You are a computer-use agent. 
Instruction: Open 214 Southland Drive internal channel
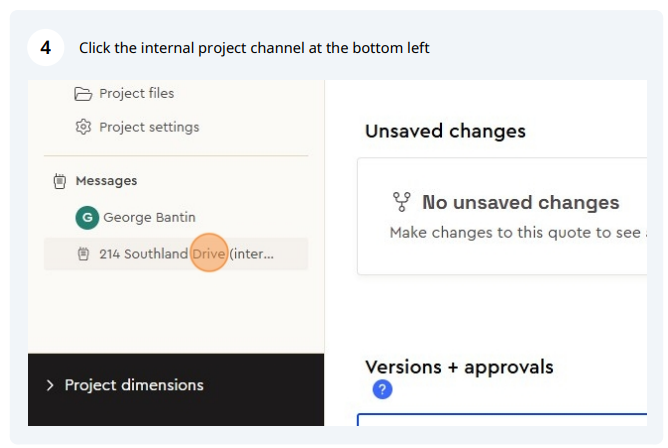coord(176,254)
